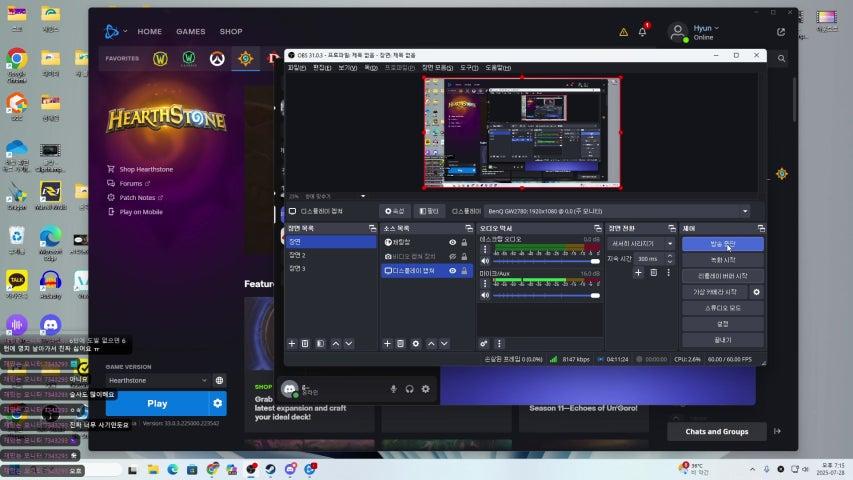Viewport: 853px width, 480px height.
Task: Move source down arrow in OBS sources toolbar
Action: [x=444, y=344]
